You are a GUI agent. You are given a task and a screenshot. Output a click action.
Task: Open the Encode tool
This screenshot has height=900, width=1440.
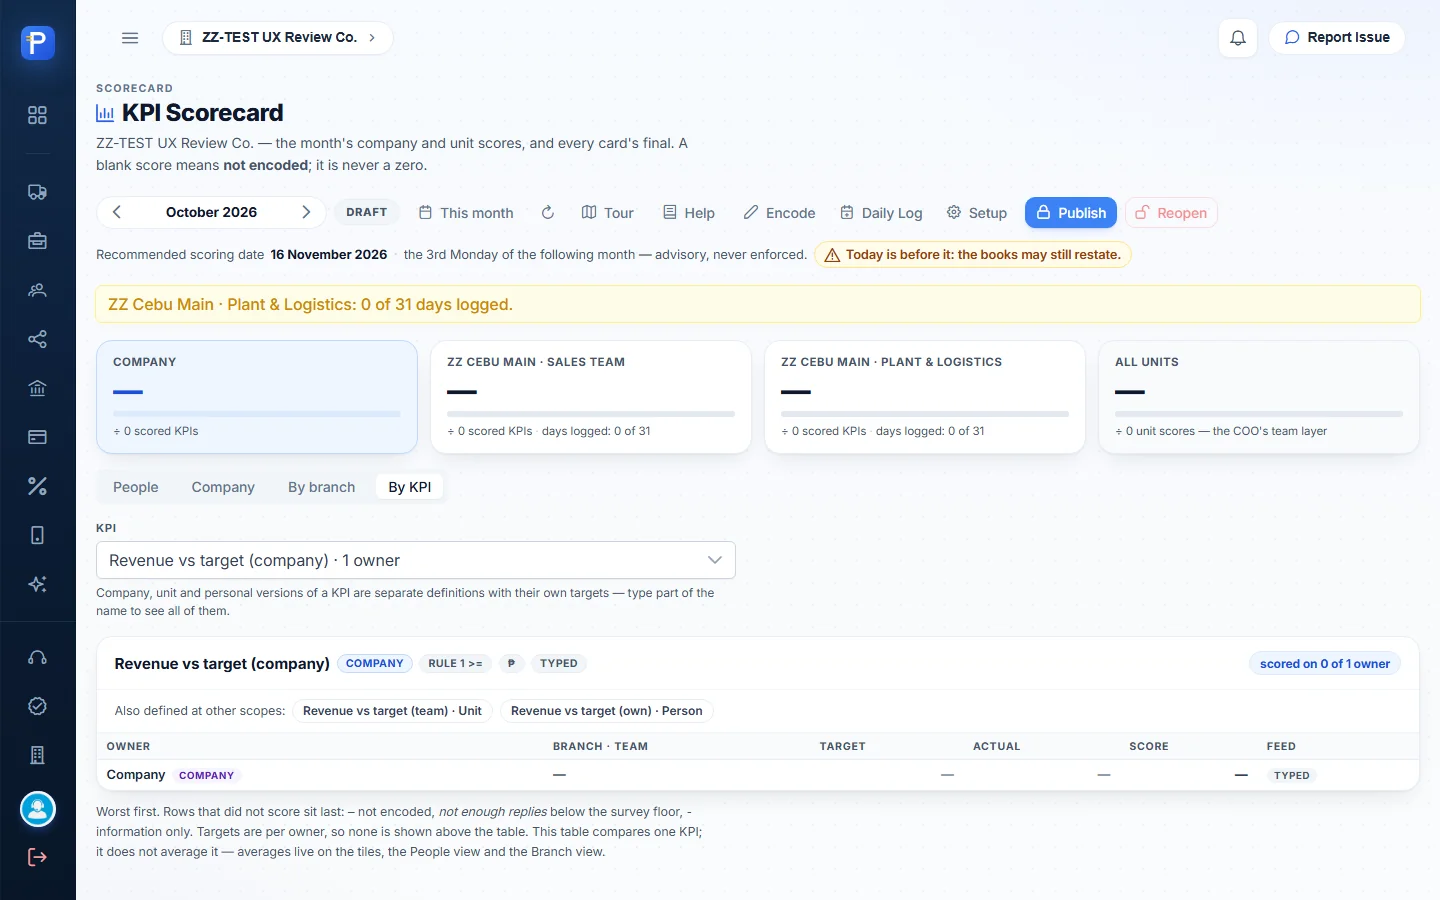(x=779, y=212)
